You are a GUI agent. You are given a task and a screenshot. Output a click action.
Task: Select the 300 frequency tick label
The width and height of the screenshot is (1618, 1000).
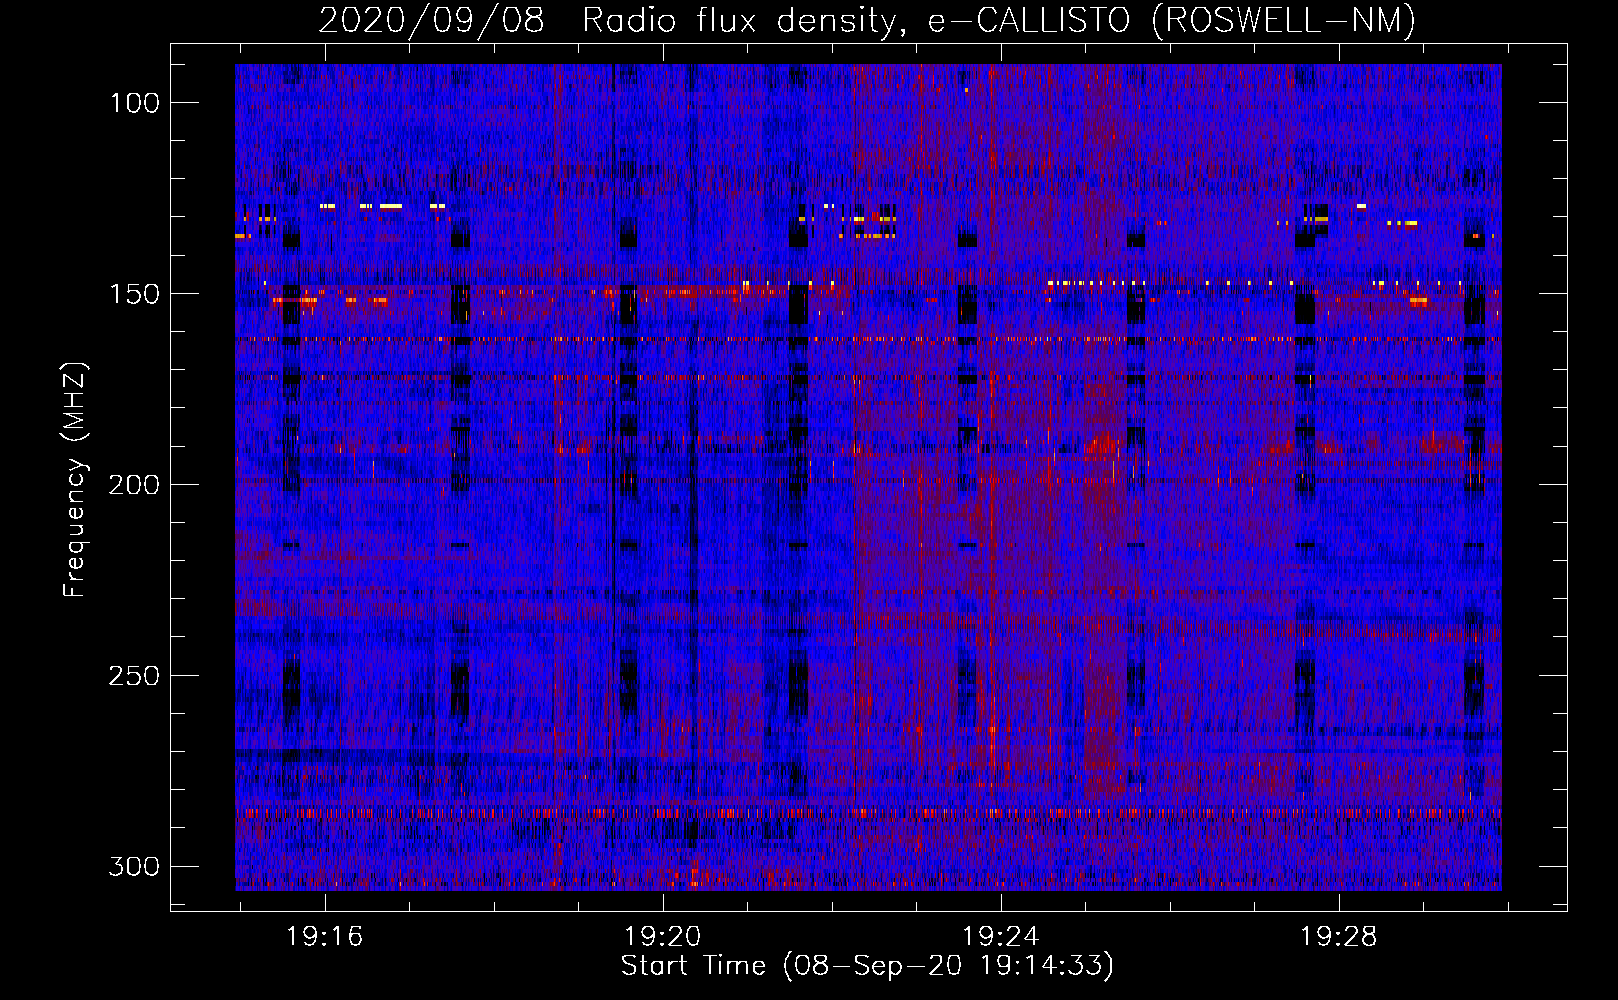[x=134, y=866]
